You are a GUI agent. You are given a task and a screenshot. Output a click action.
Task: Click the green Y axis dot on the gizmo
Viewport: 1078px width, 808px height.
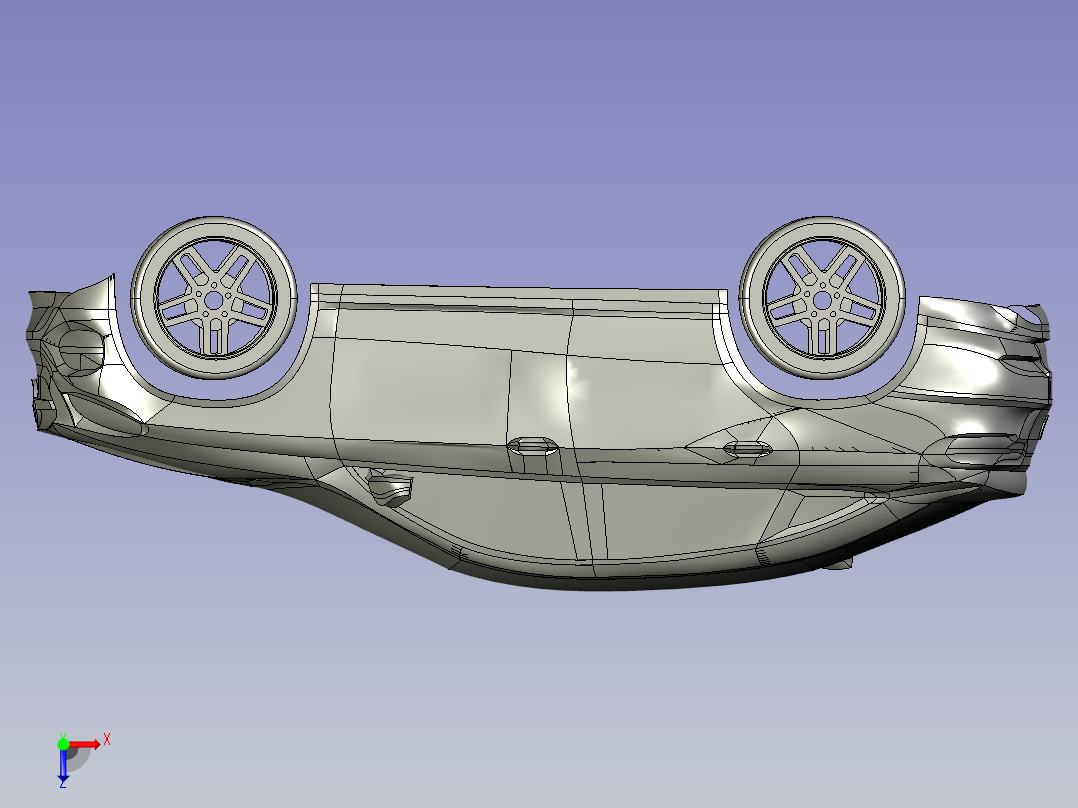tap(63, 744)
